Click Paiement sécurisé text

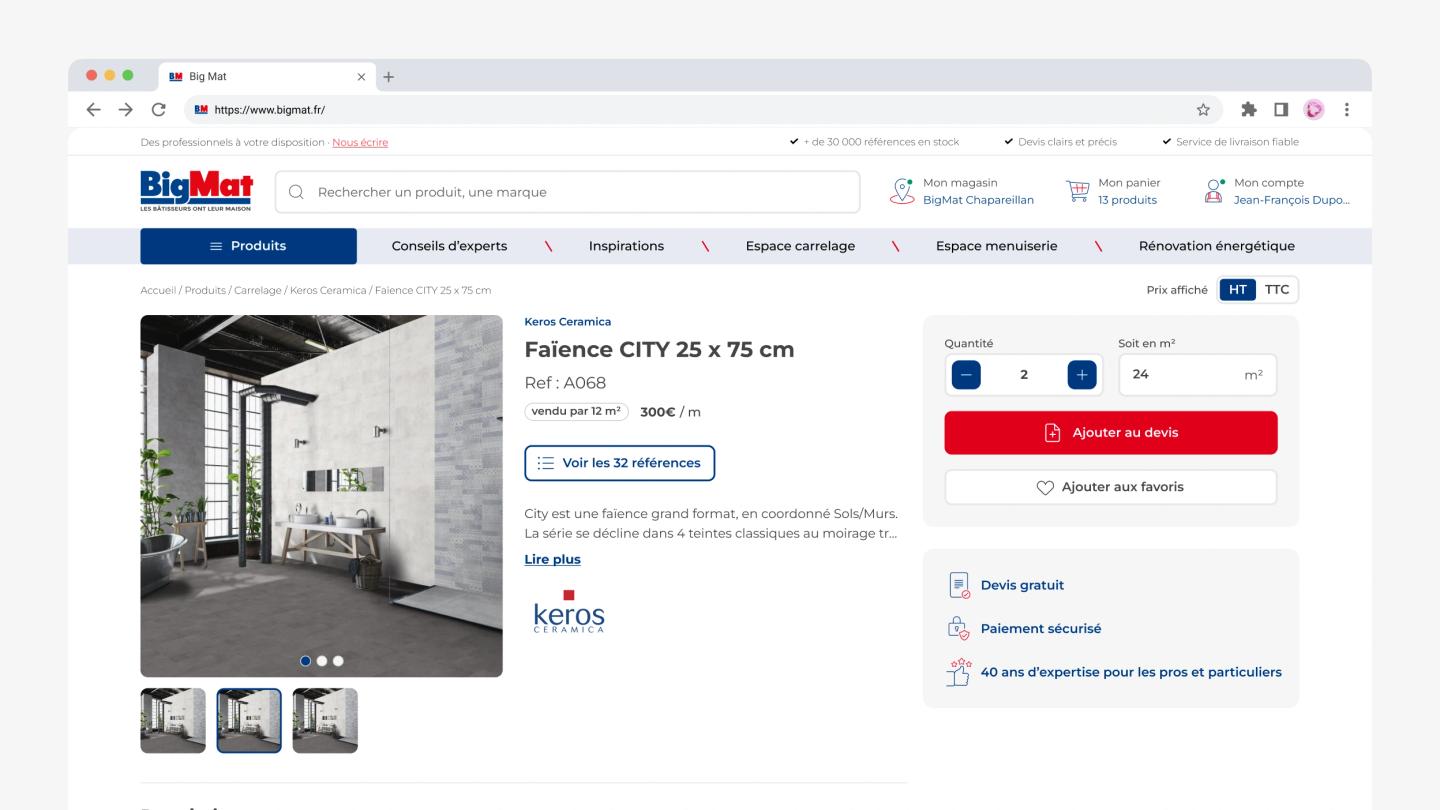pyautogui.click(x=1041, y=629)
